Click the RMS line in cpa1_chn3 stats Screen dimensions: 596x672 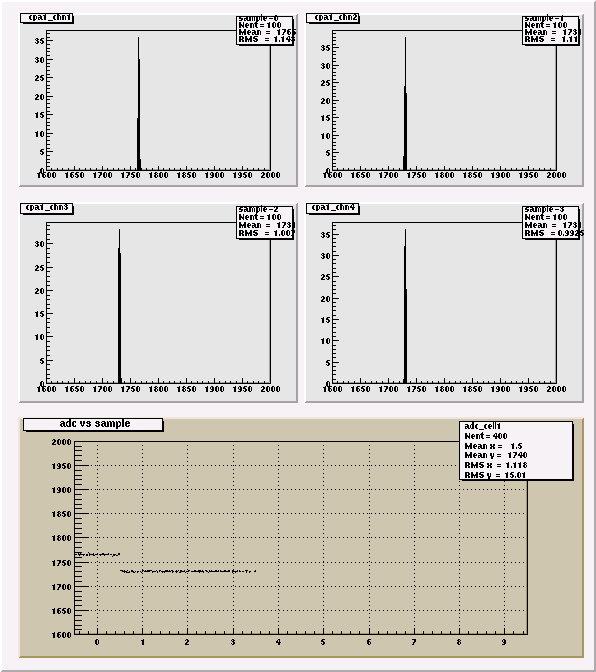click(266, 233)
